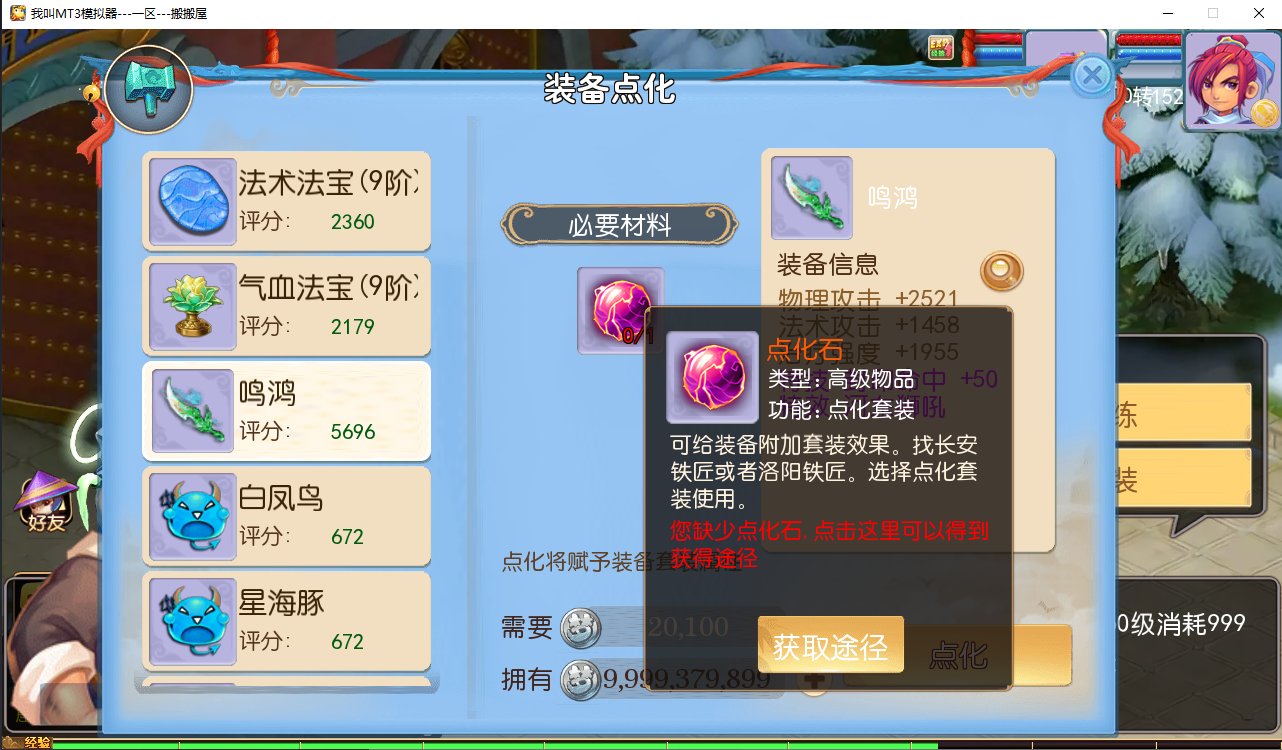
Task: Click the 点化石 gem icon in the tooltip
Action: tap(712, 377)
